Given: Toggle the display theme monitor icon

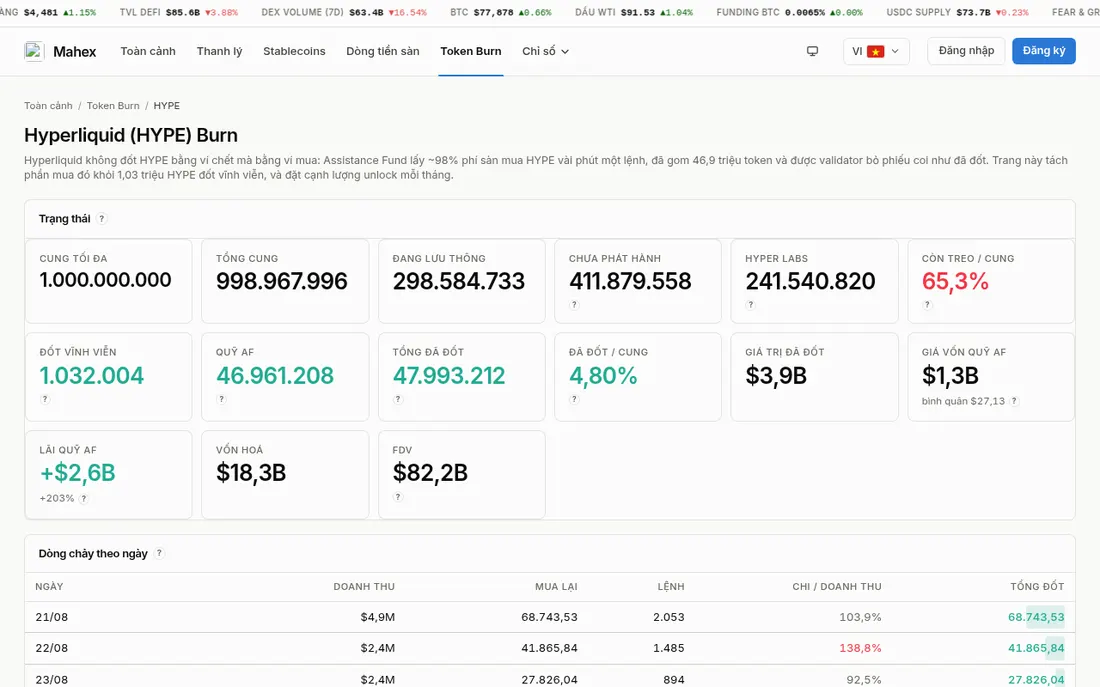Looking at the screenshot, I should (x=812, y=51).
